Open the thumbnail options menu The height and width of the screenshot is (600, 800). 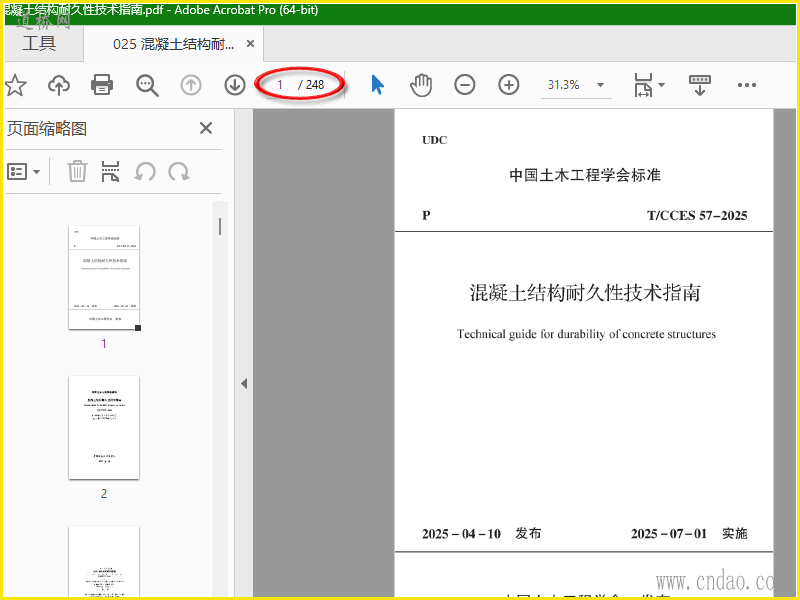pos(23,171)
